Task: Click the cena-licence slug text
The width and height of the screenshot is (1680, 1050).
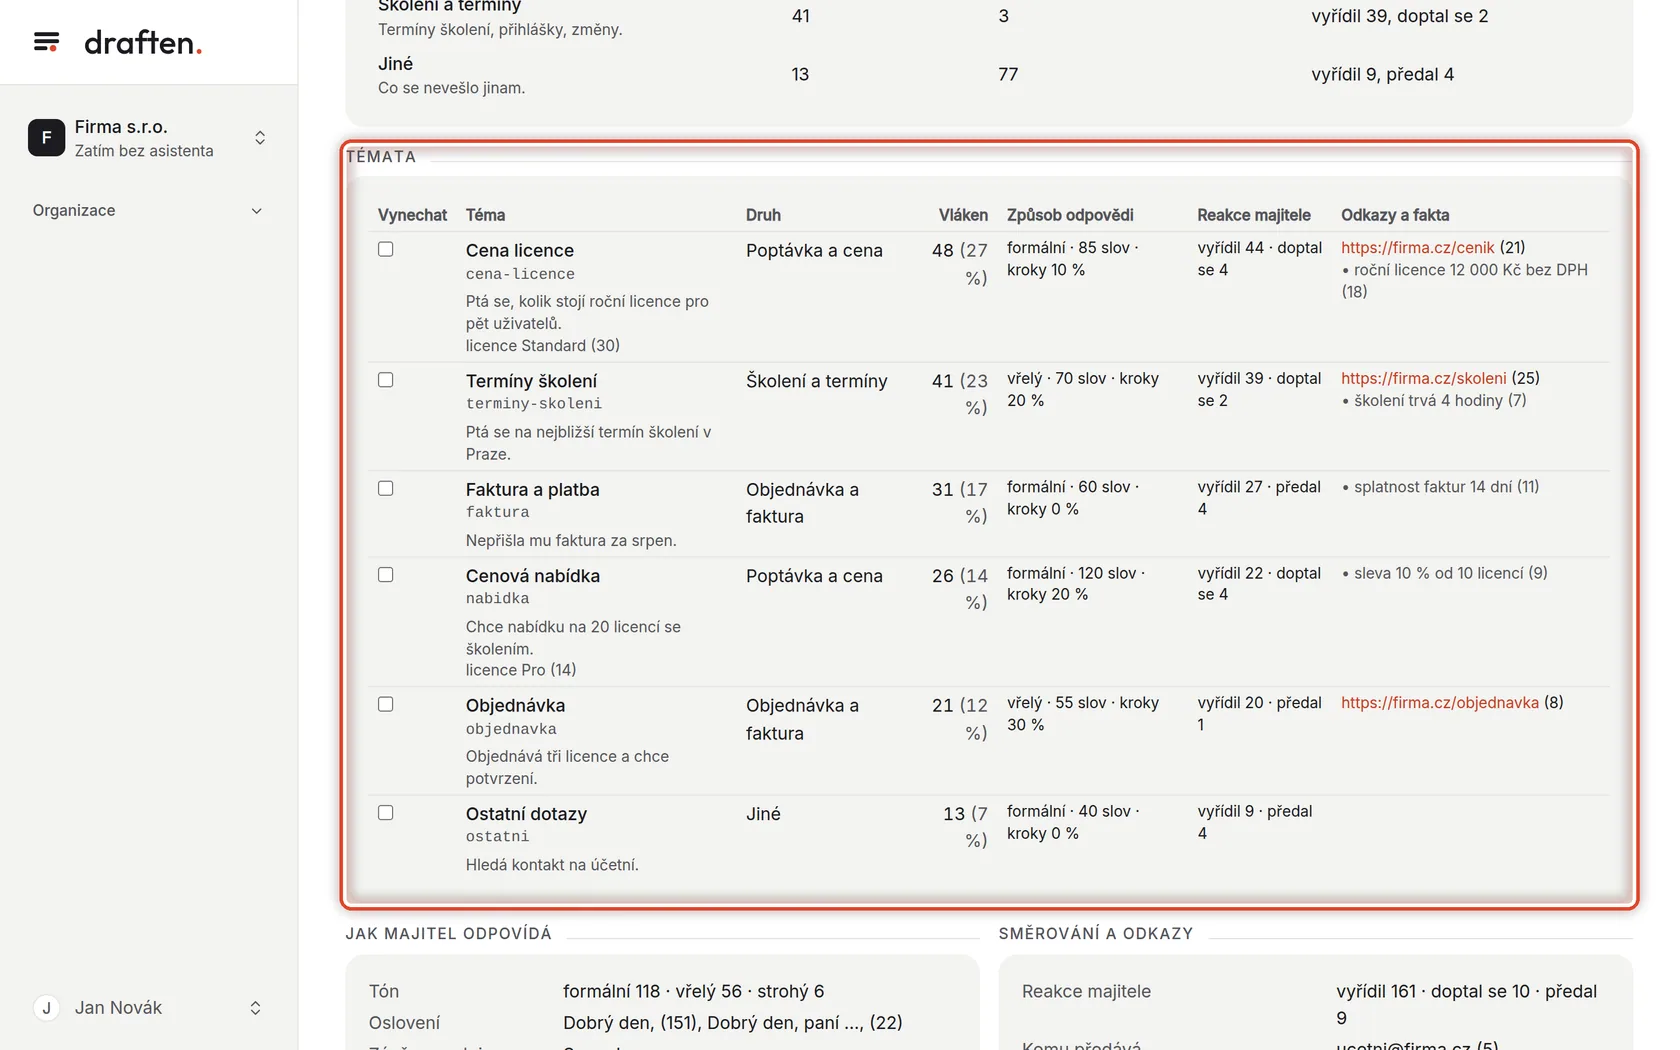Action: [x=520, y=274]
